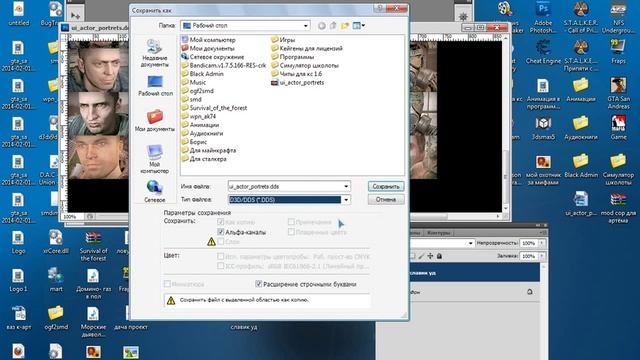This screenshot has width=640, height=360.
Task: Select the Читы для кс 1.6 folder
Action: click(296, 74)
